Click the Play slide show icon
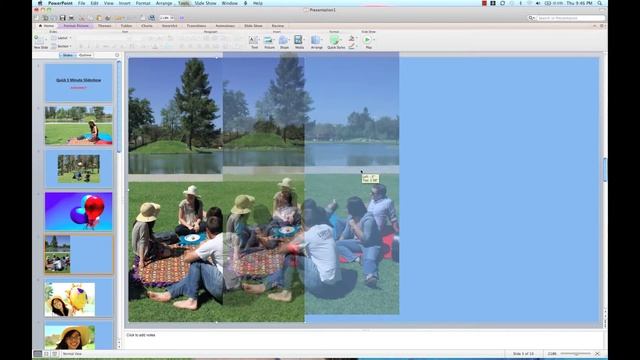This screenshot has width=640, height=360. pos(367,40)
